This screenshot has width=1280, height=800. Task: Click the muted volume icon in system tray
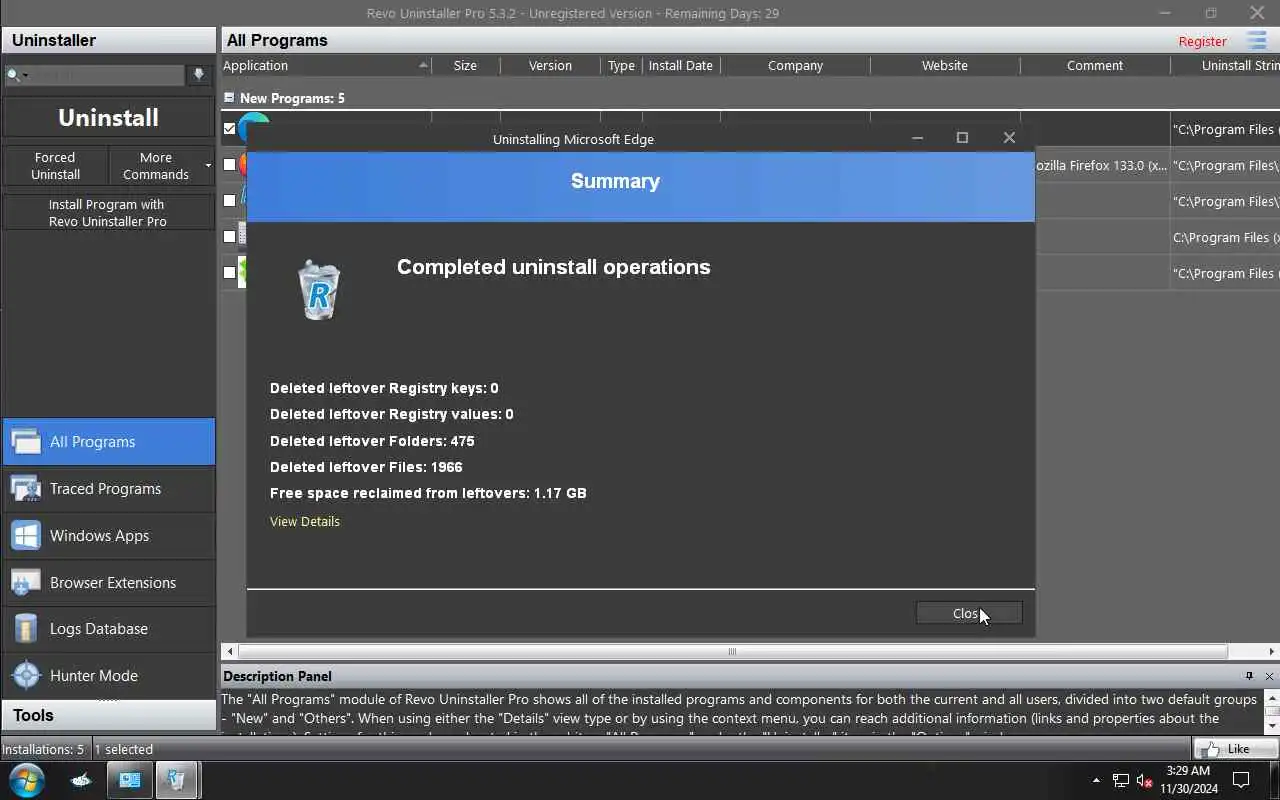pos(1145,780)
